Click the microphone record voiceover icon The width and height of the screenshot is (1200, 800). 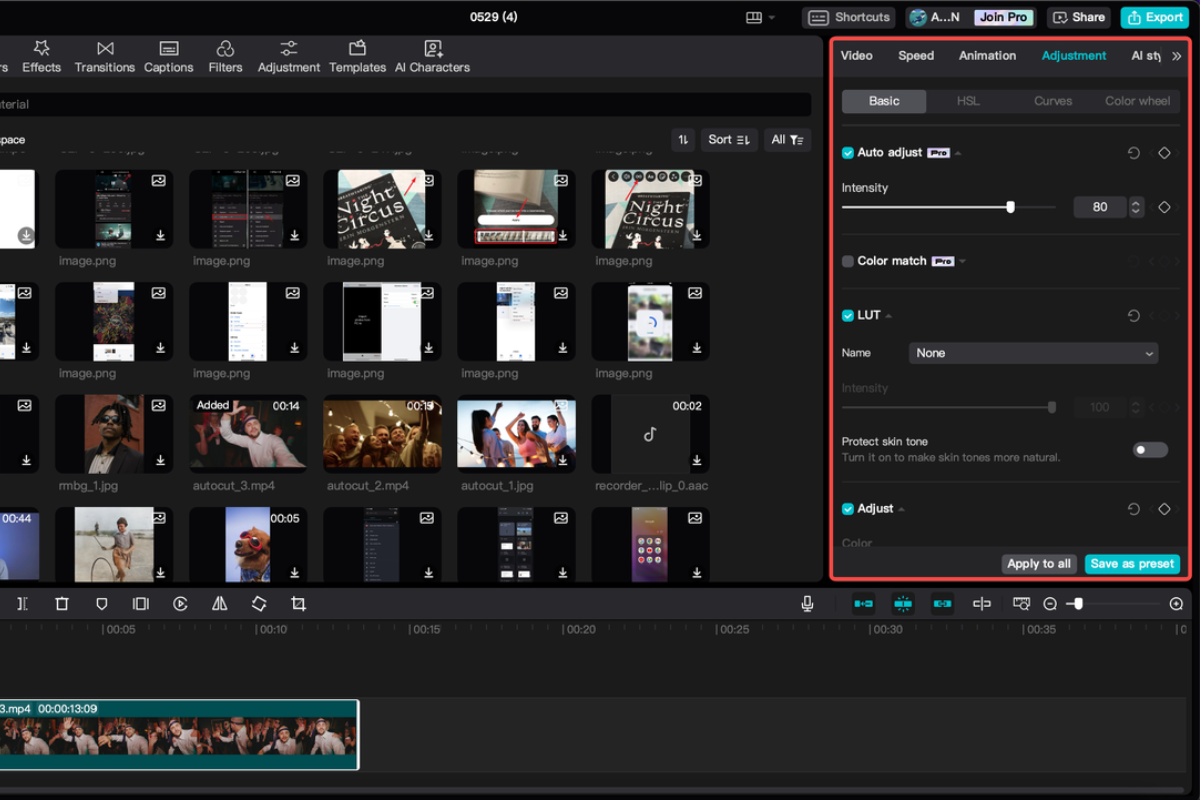807,604
